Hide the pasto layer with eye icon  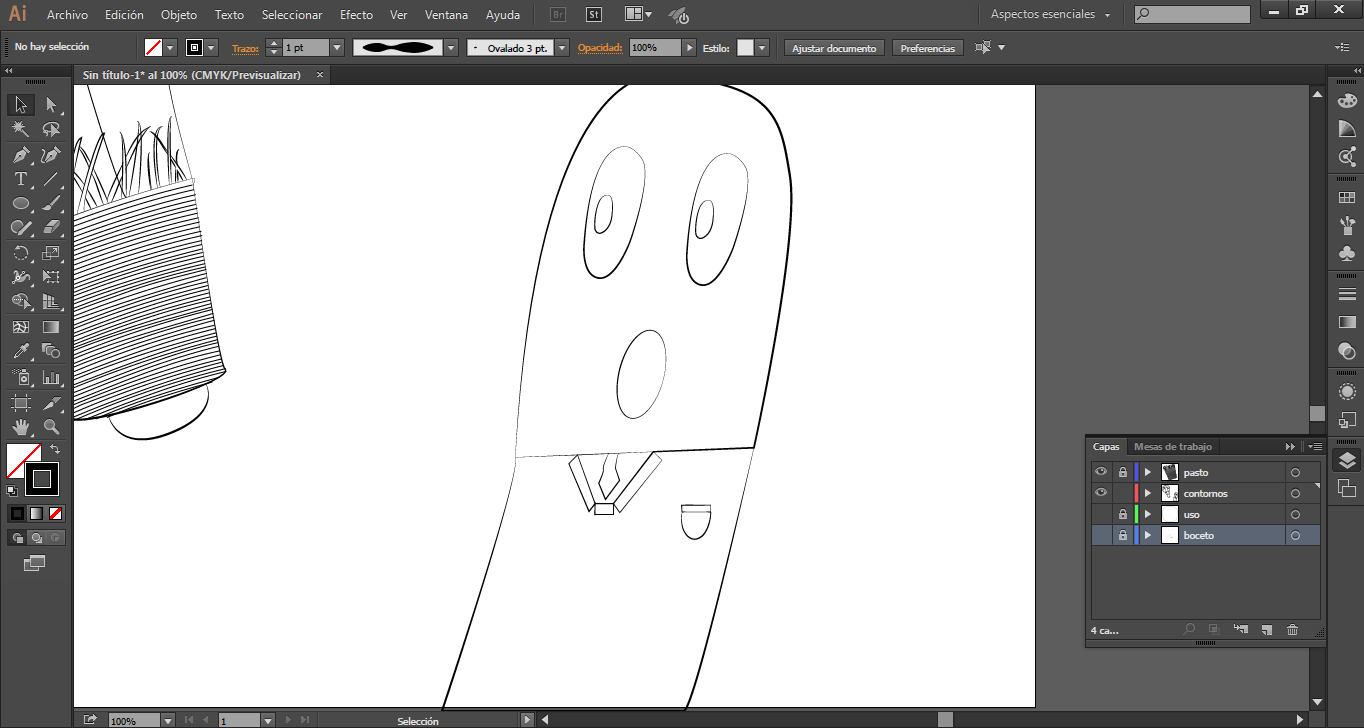pyautogui.click(x=1101, y=472)
